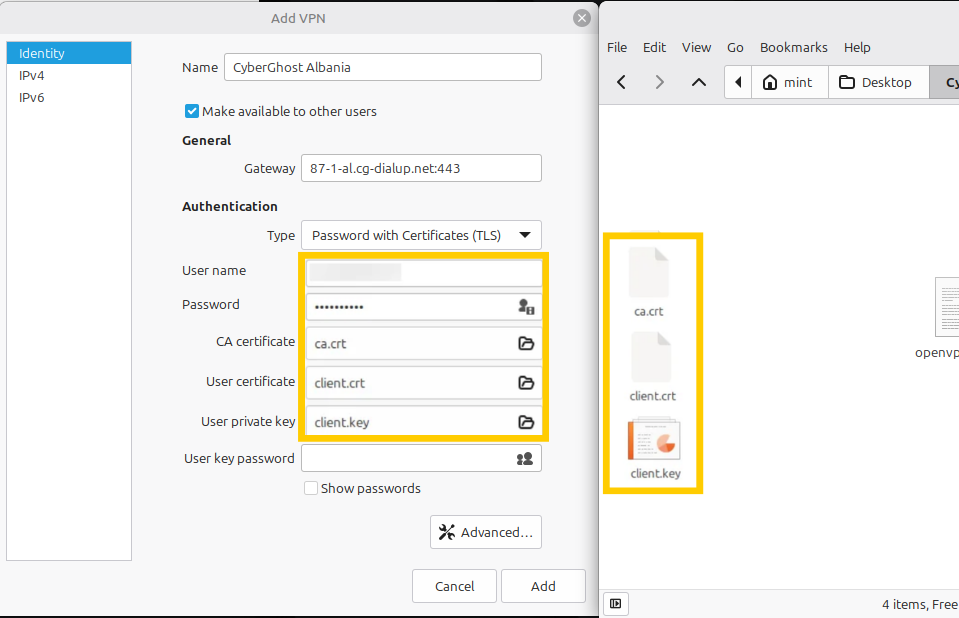The width and height of the screenshot is (959, 618).
Task: Edit the VPN Name field
Action: (x=383, y=67)
